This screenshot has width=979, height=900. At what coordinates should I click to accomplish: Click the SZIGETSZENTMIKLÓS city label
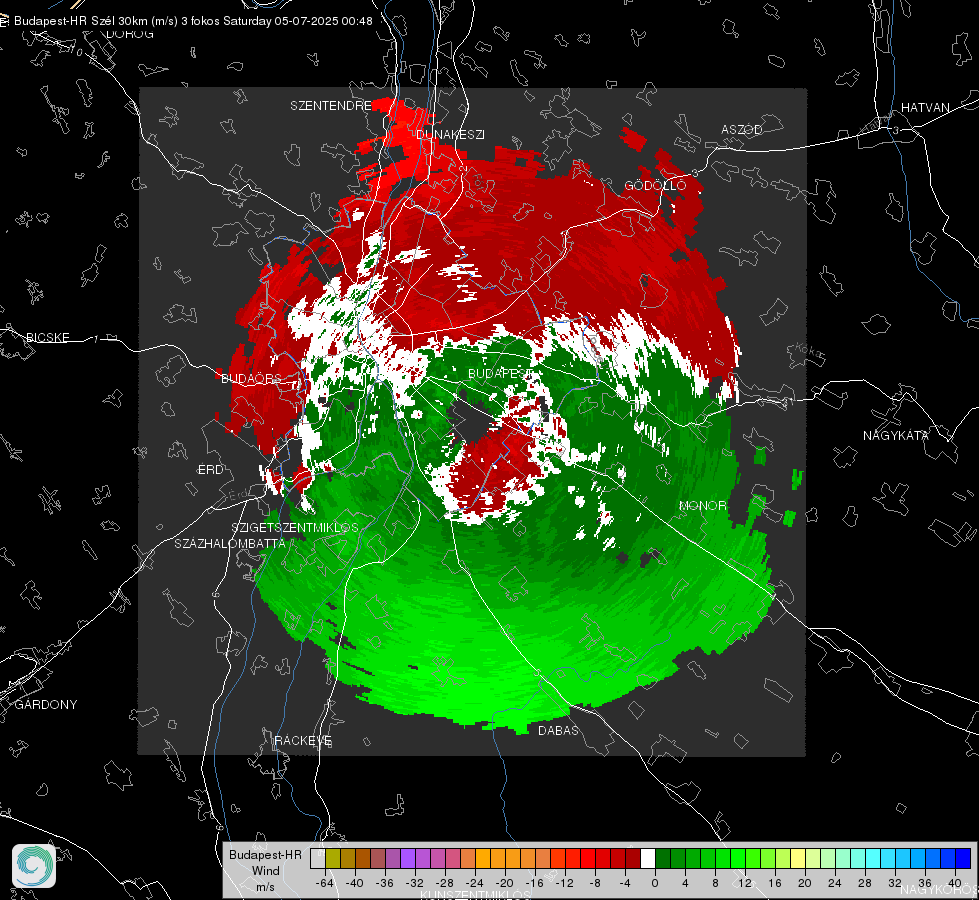click(x=295, y=527)
